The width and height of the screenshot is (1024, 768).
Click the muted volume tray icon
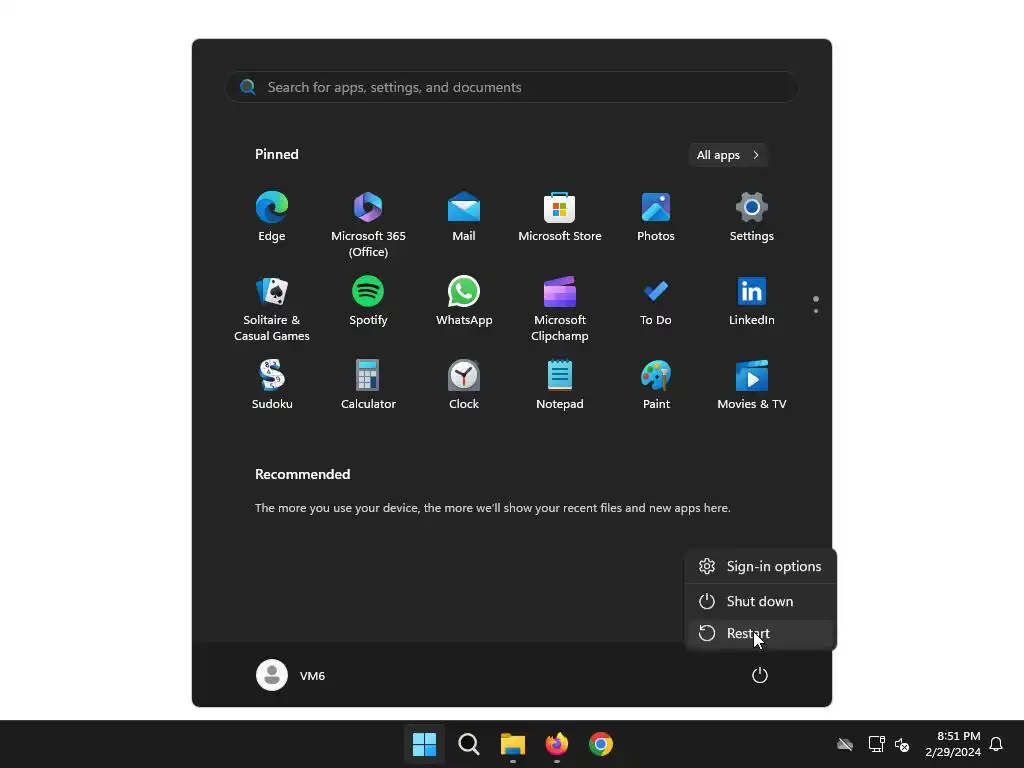[902, 744]
